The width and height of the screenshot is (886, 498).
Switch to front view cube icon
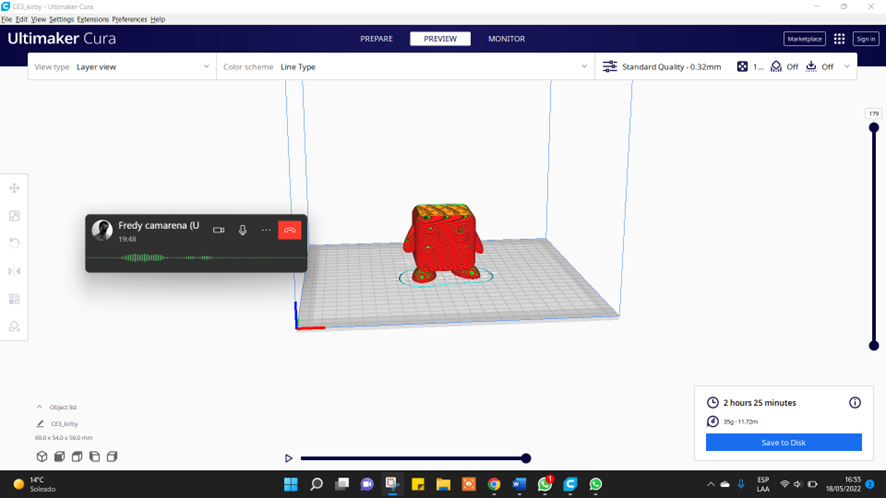click(59, 456)
